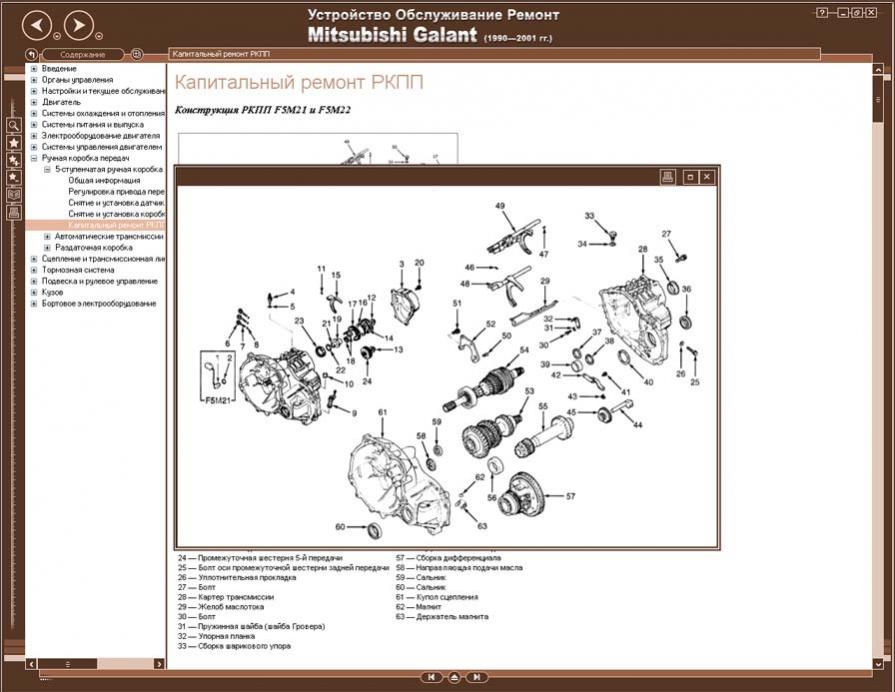Click the exploded gearbox diagram image
Image resolution: width=895 pixels, height=692 pixels.
tap(447, 367)
